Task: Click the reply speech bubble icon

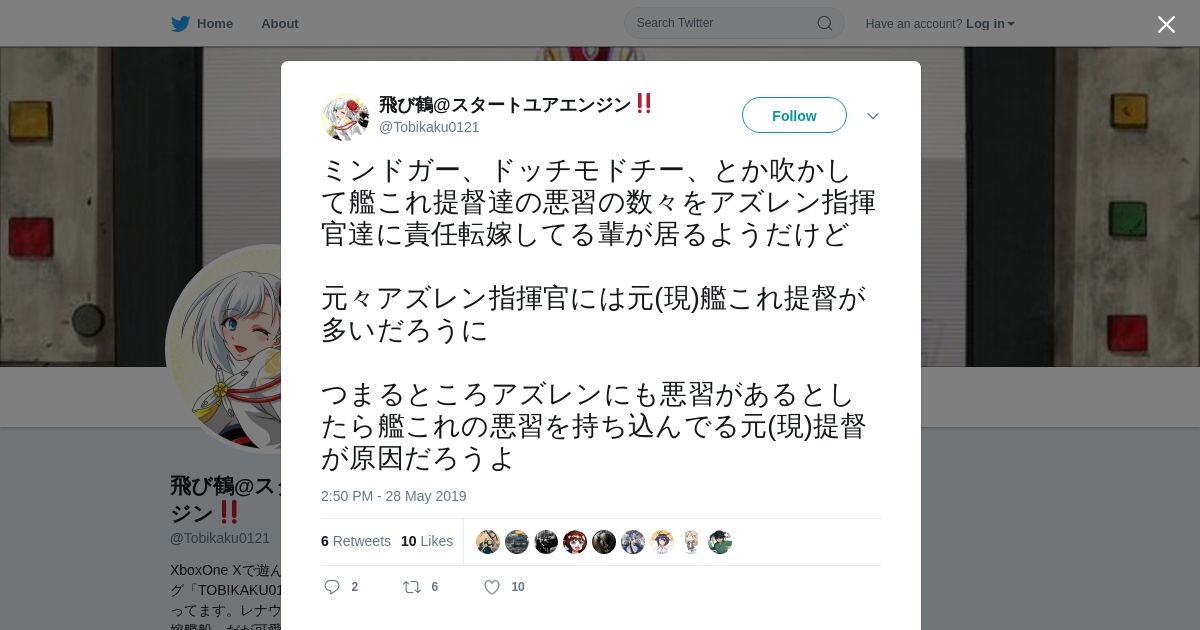Action: 332,587
